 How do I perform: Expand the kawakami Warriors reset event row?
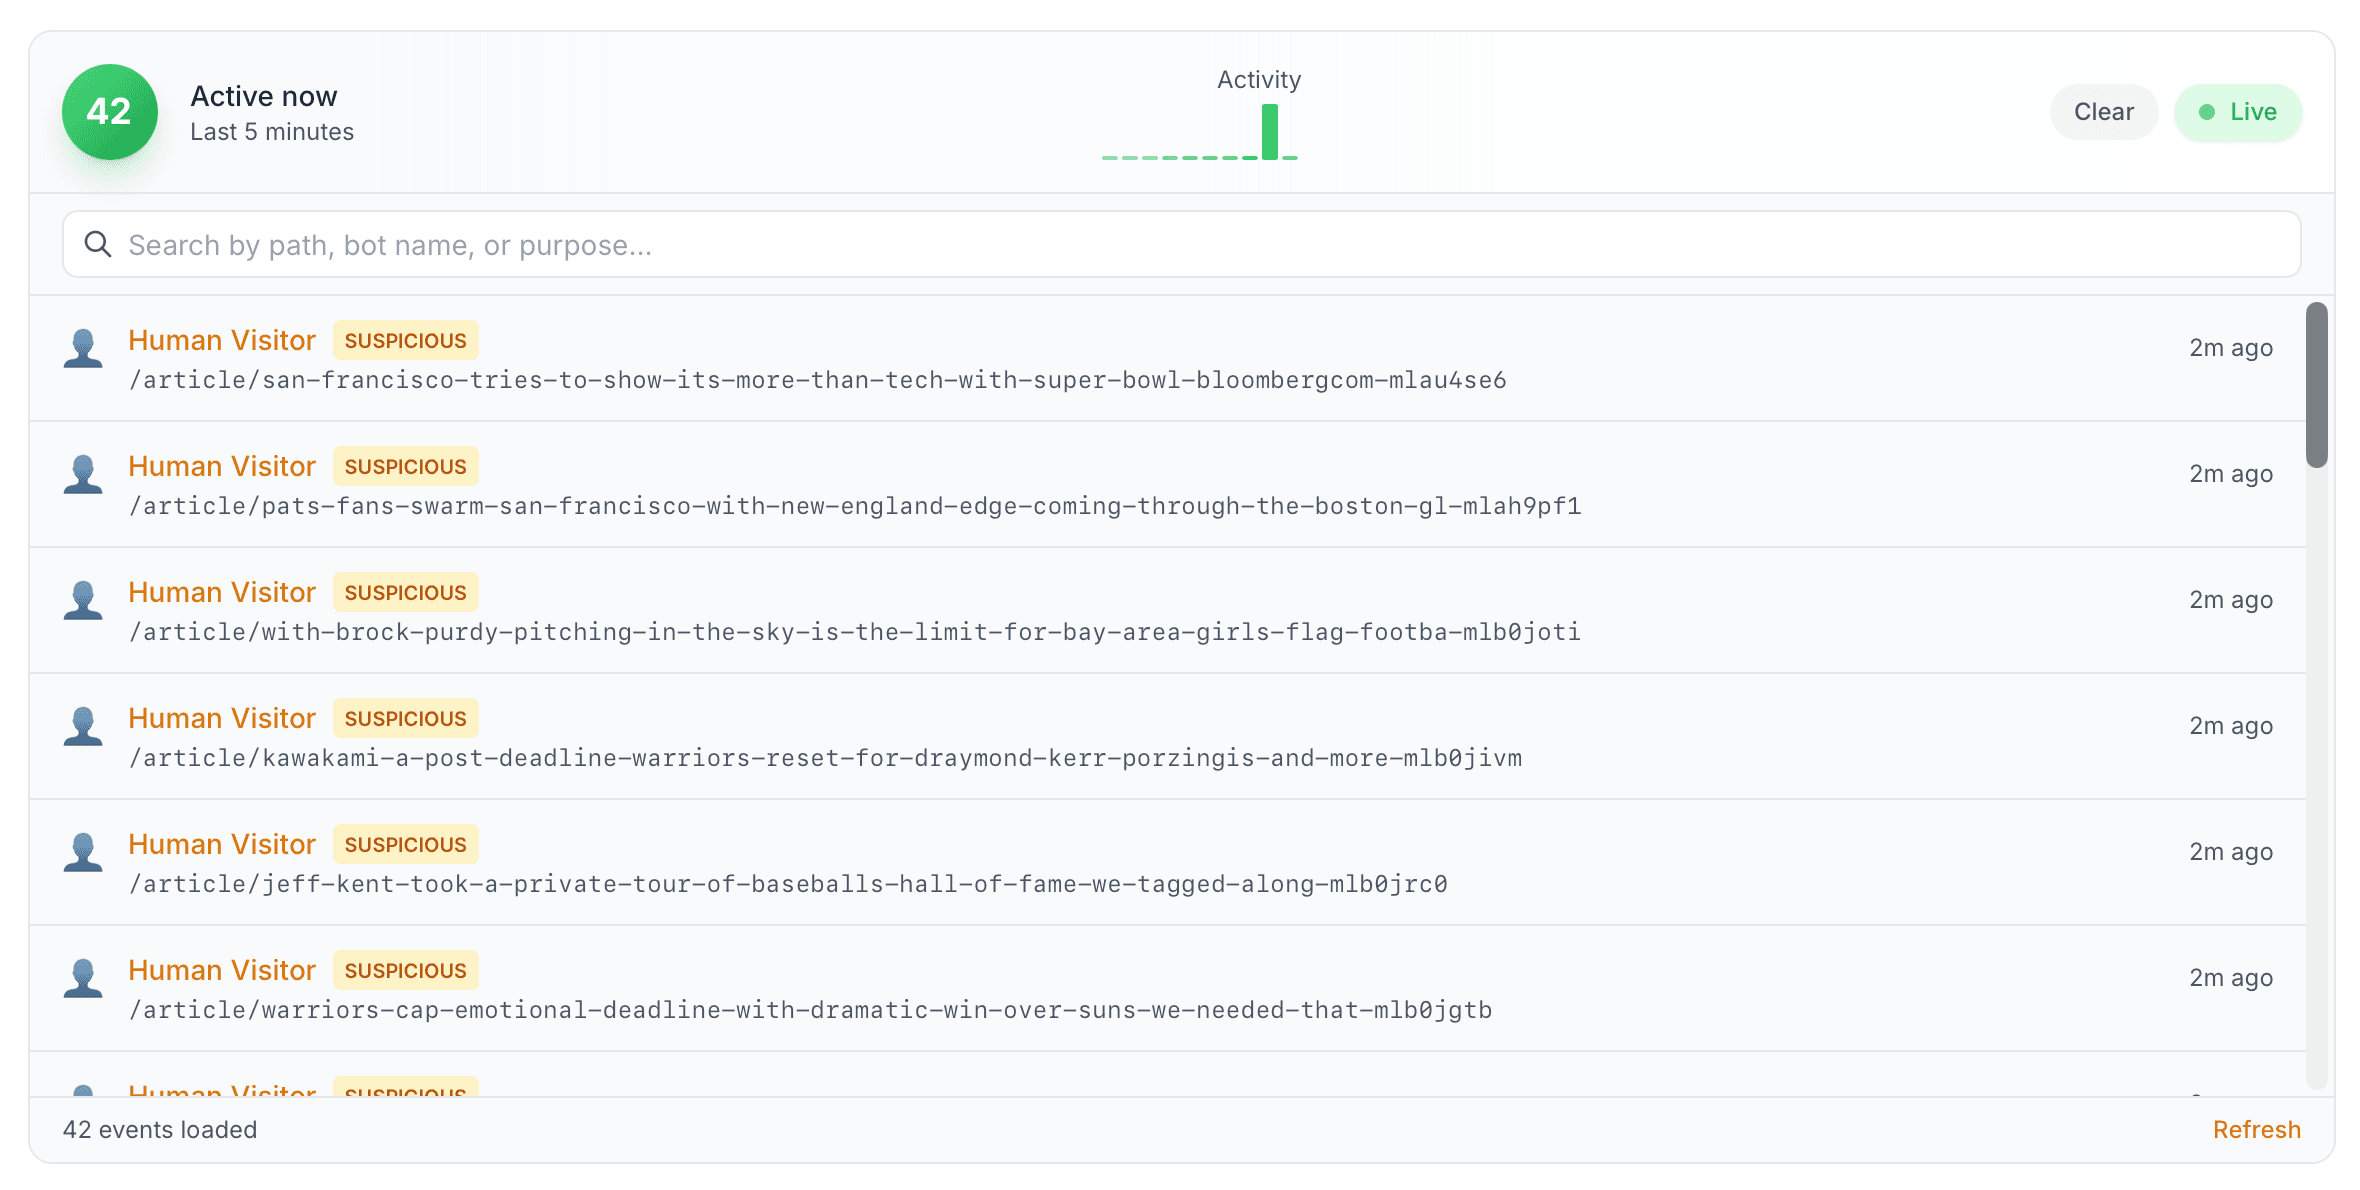click(222, 717)
